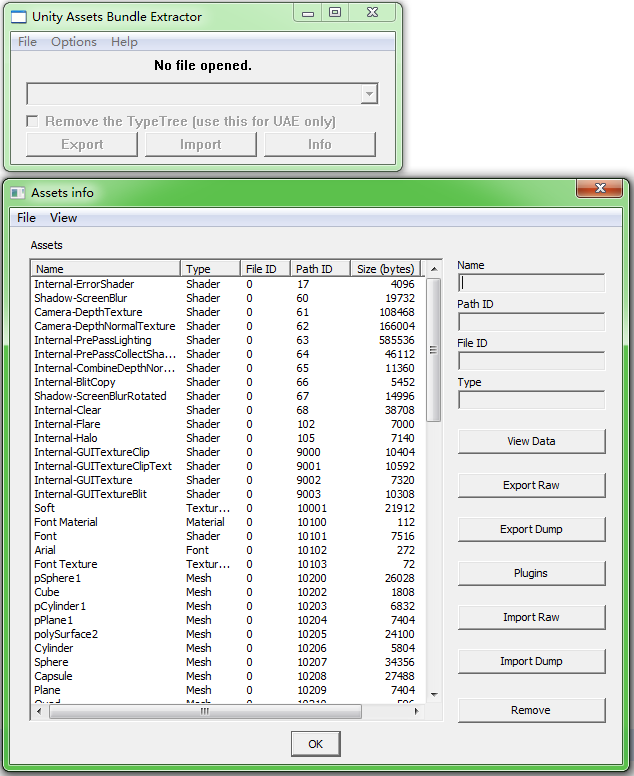Viewport: 634px width, 776px height.
Task: Open the Help menu
Action: coord(124,42)
